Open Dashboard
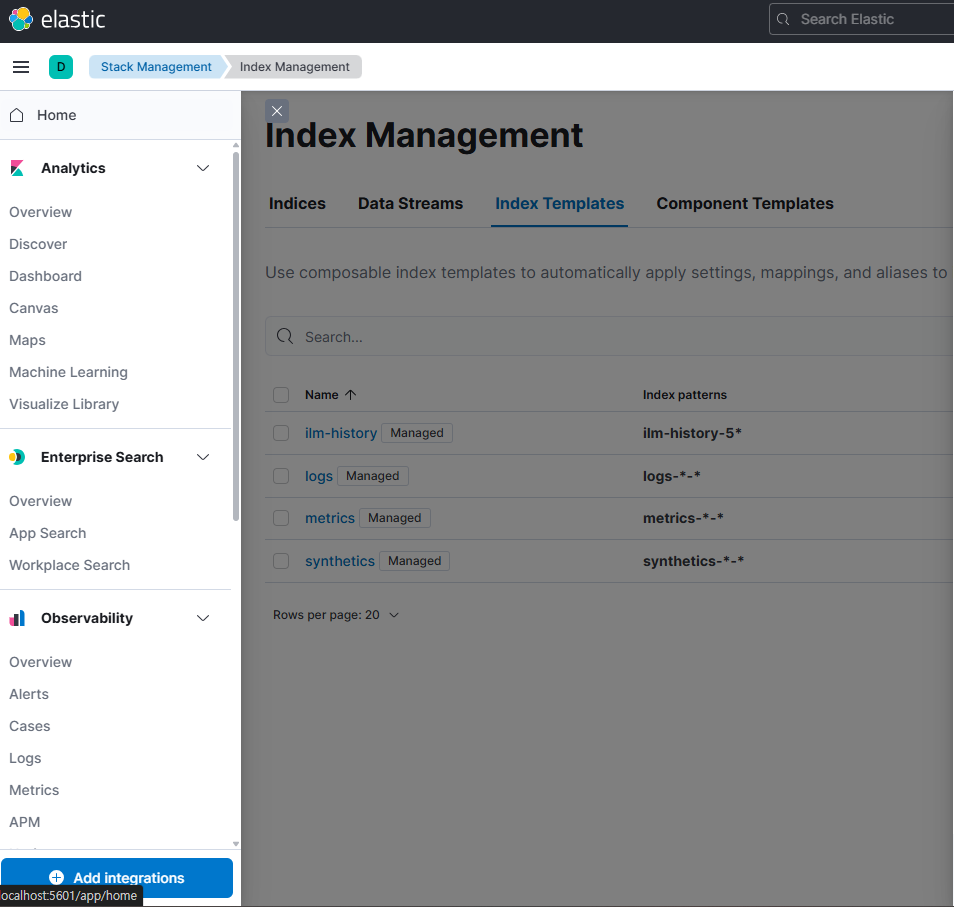The image size is (954, 907). pyautogui.click(x=46, y=276)
